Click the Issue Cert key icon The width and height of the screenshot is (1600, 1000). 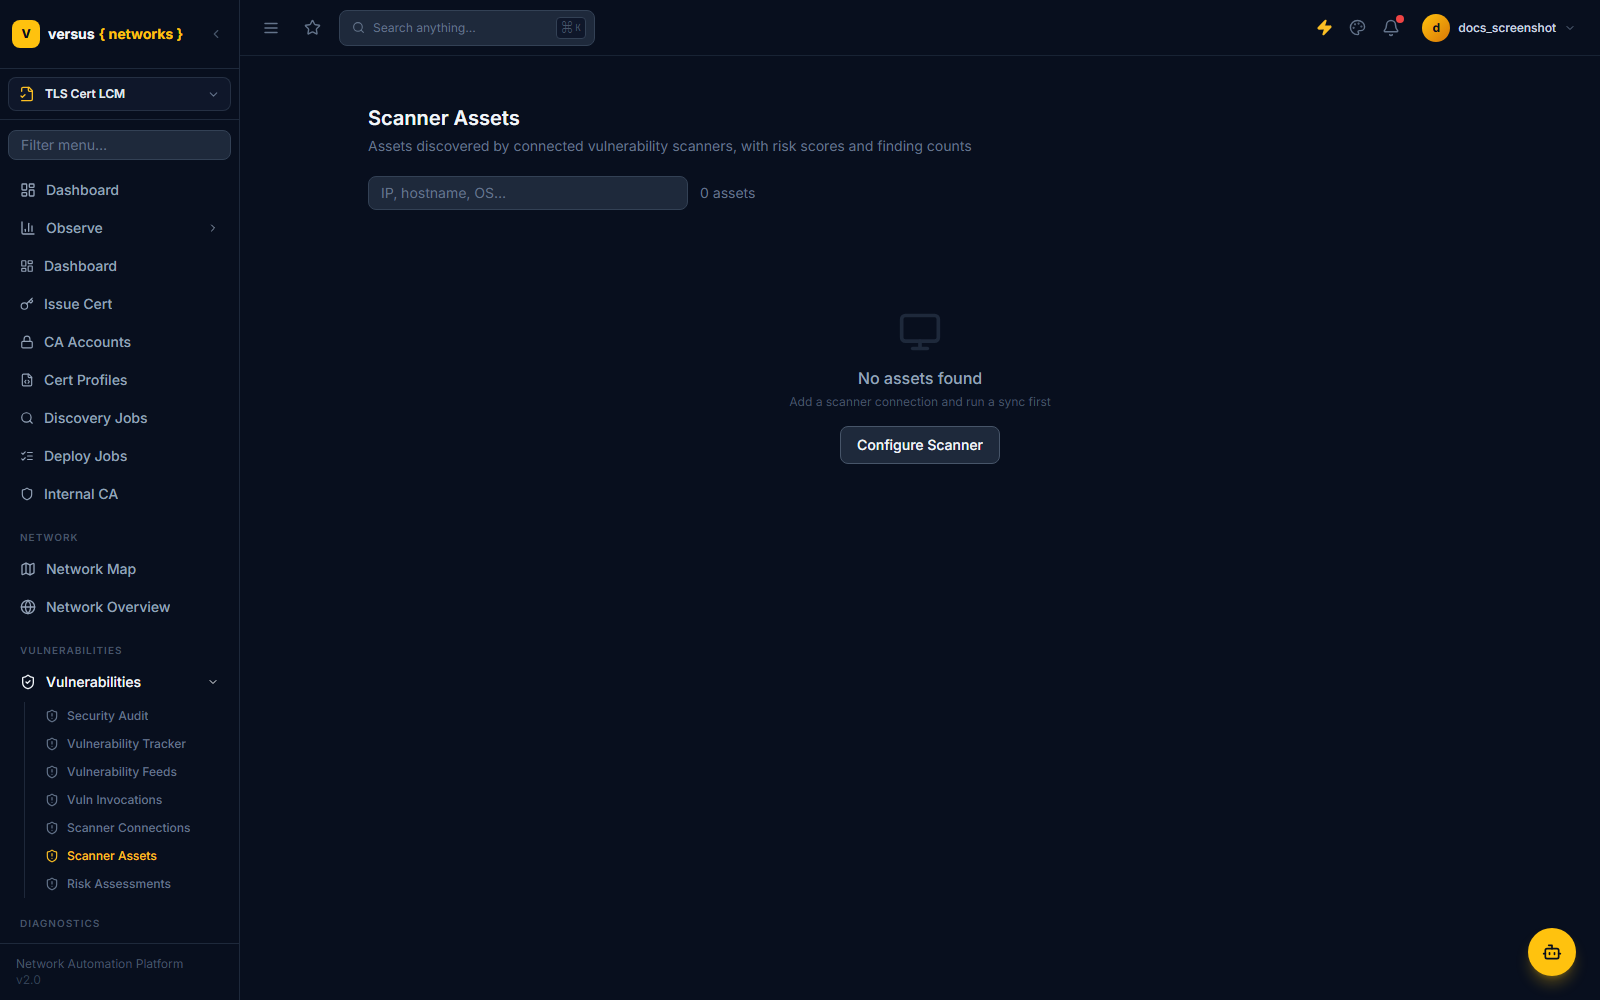tap(27, 304)
